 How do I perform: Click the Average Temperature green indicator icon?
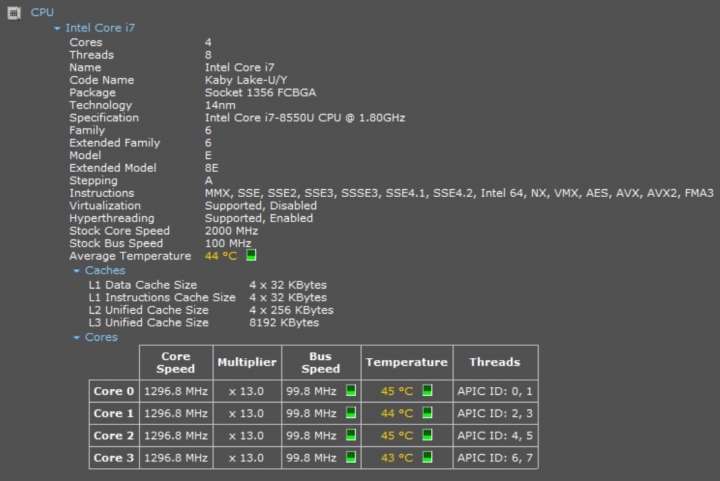pyautogui.click(x=251, y=255)
